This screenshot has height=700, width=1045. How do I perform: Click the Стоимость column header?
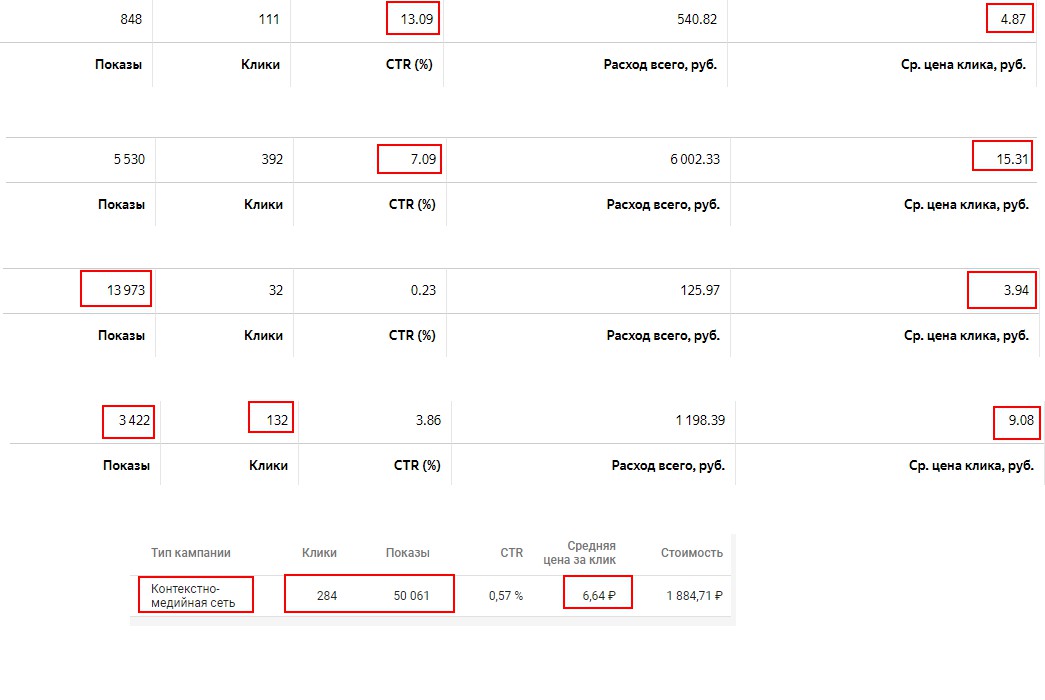point(691,553)
